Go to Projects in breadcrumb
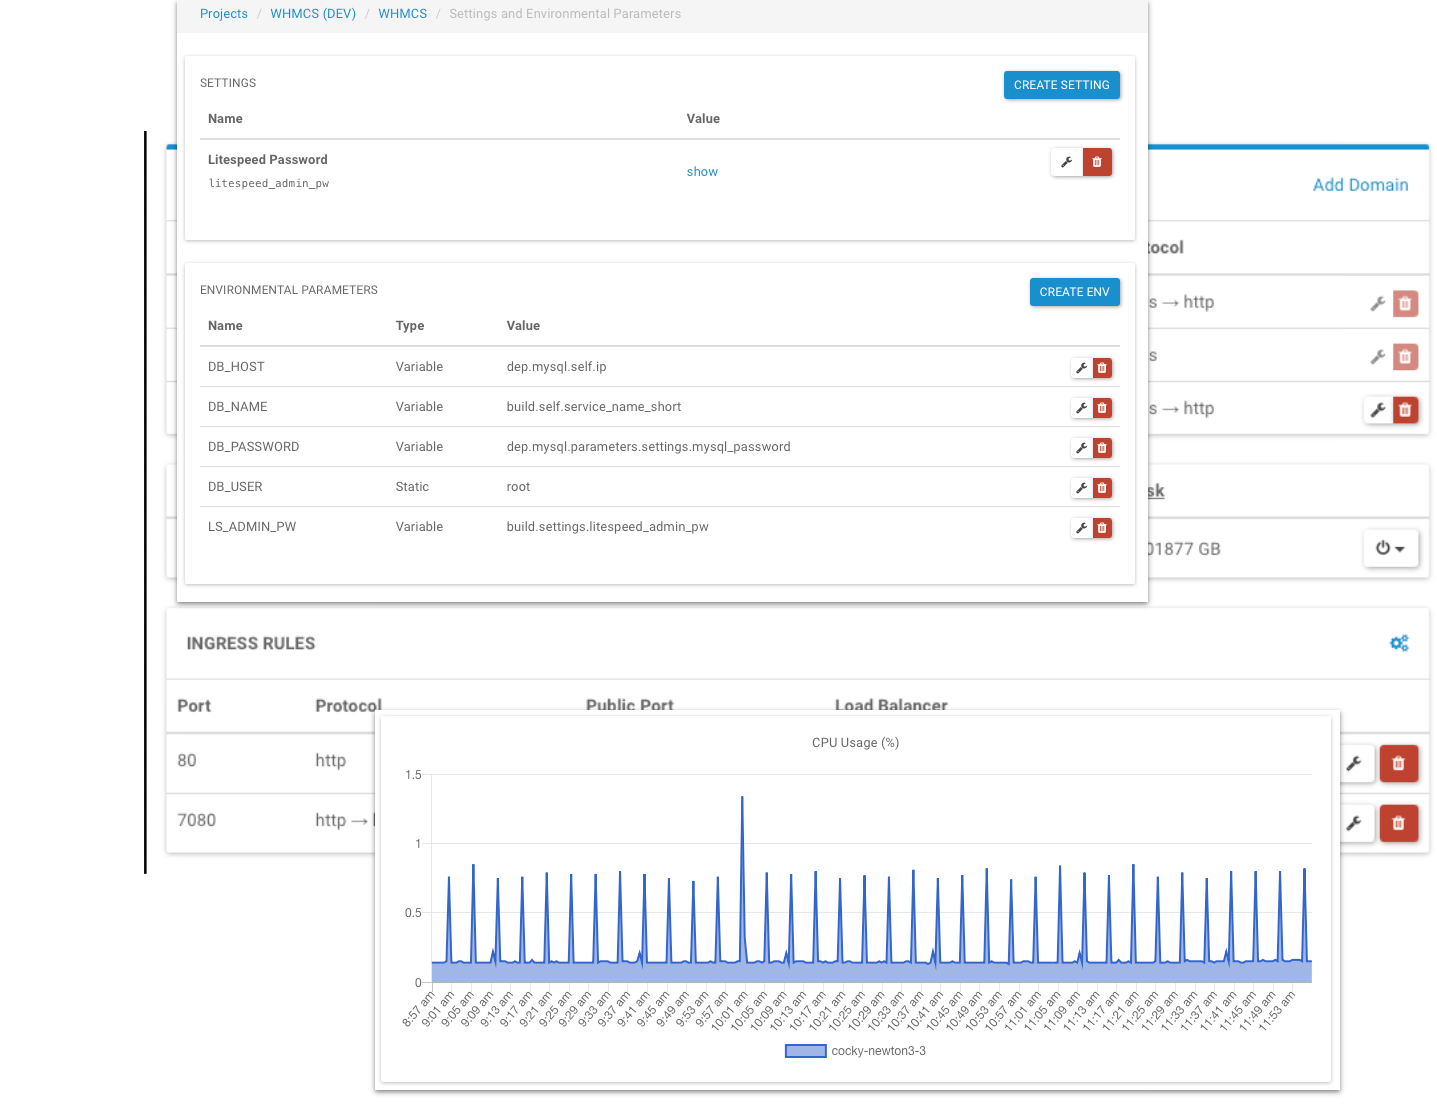Screen dimensions: 1437x1120 [x=224, y=14]
